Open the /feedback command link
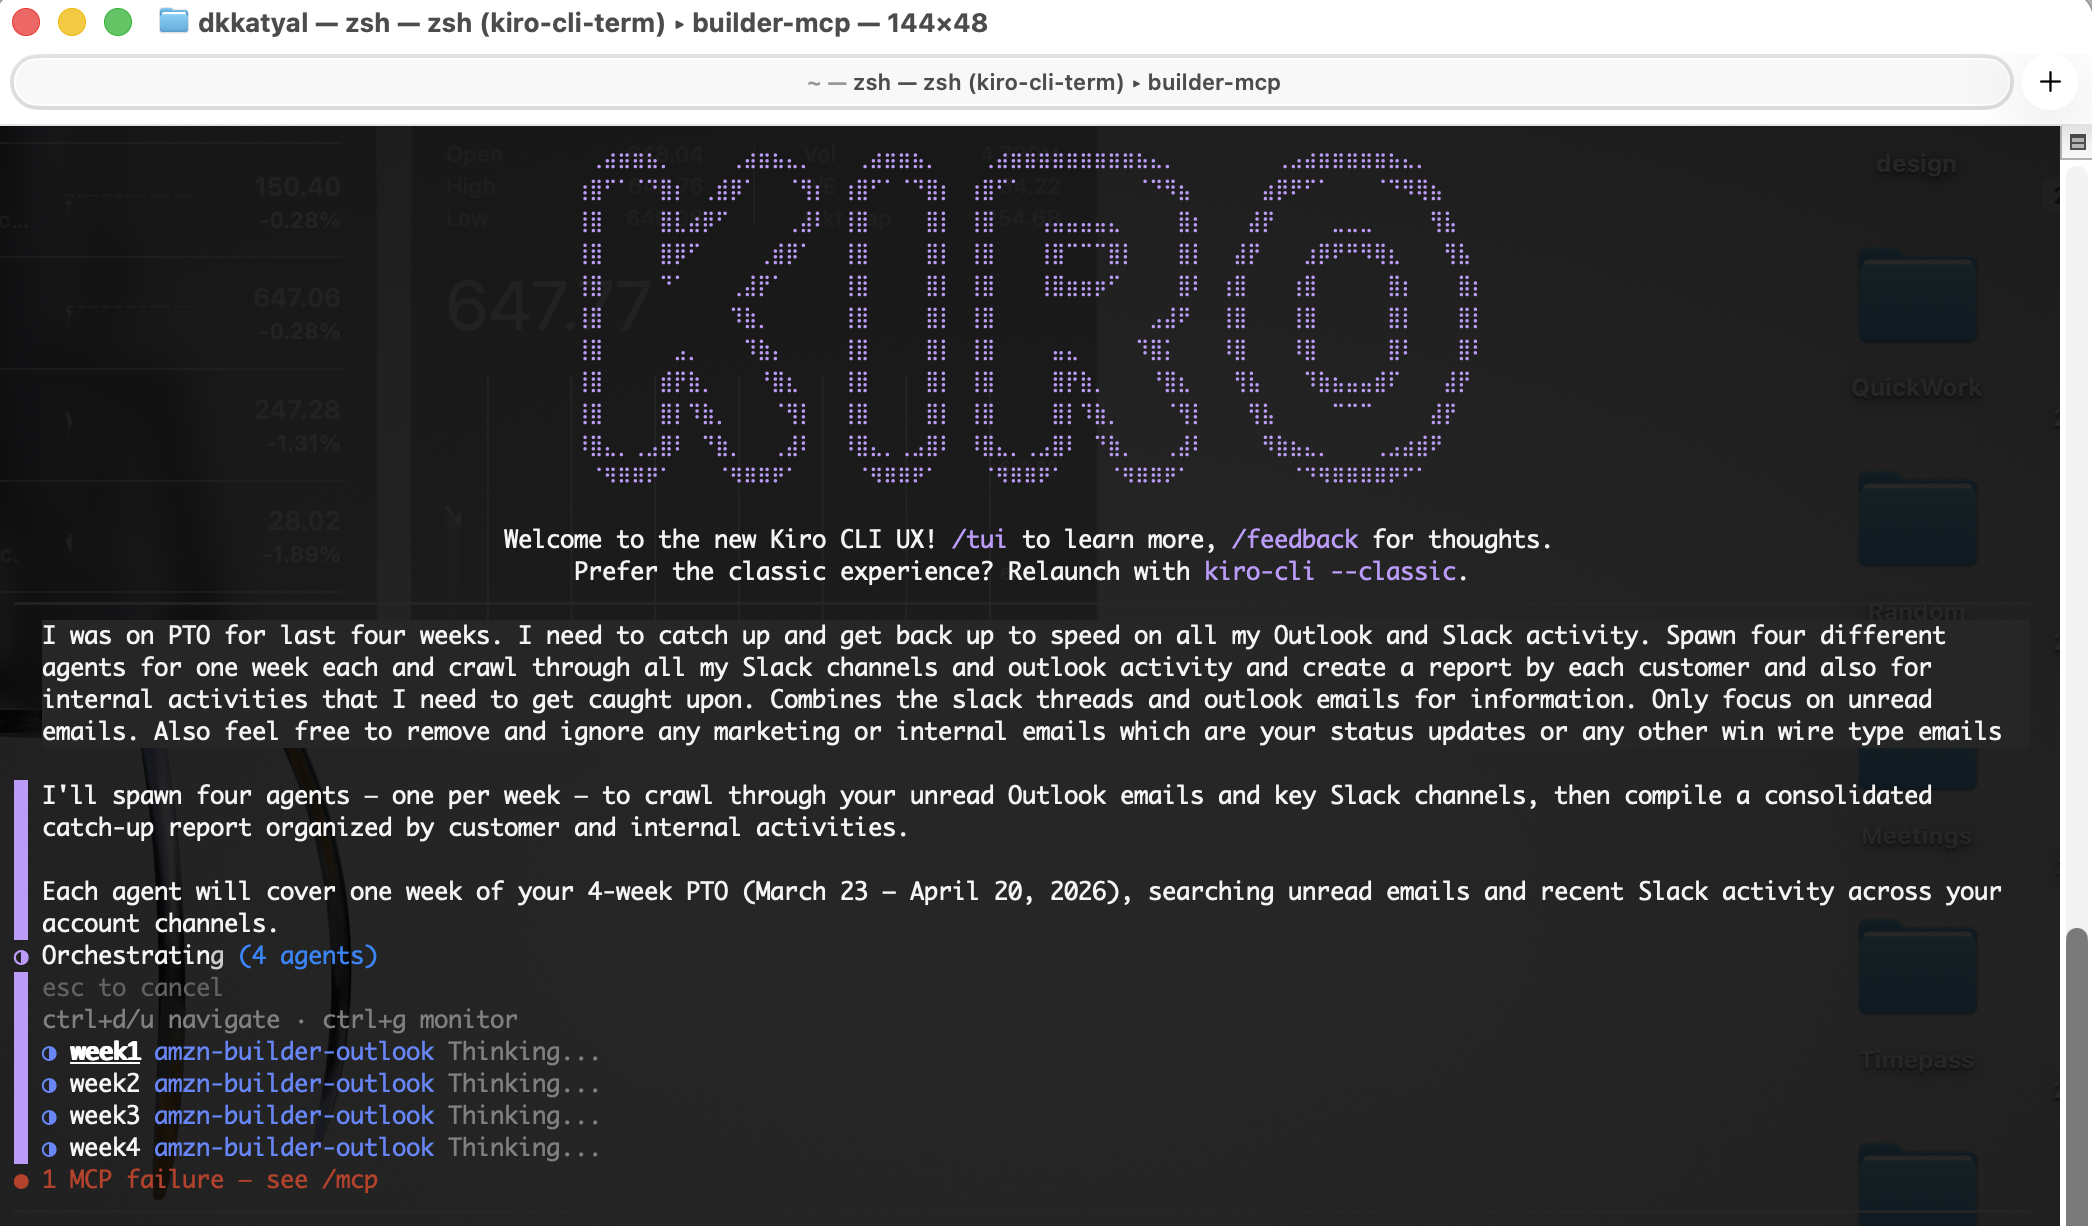The image size is (2092, 1226). click(1295, 539)
